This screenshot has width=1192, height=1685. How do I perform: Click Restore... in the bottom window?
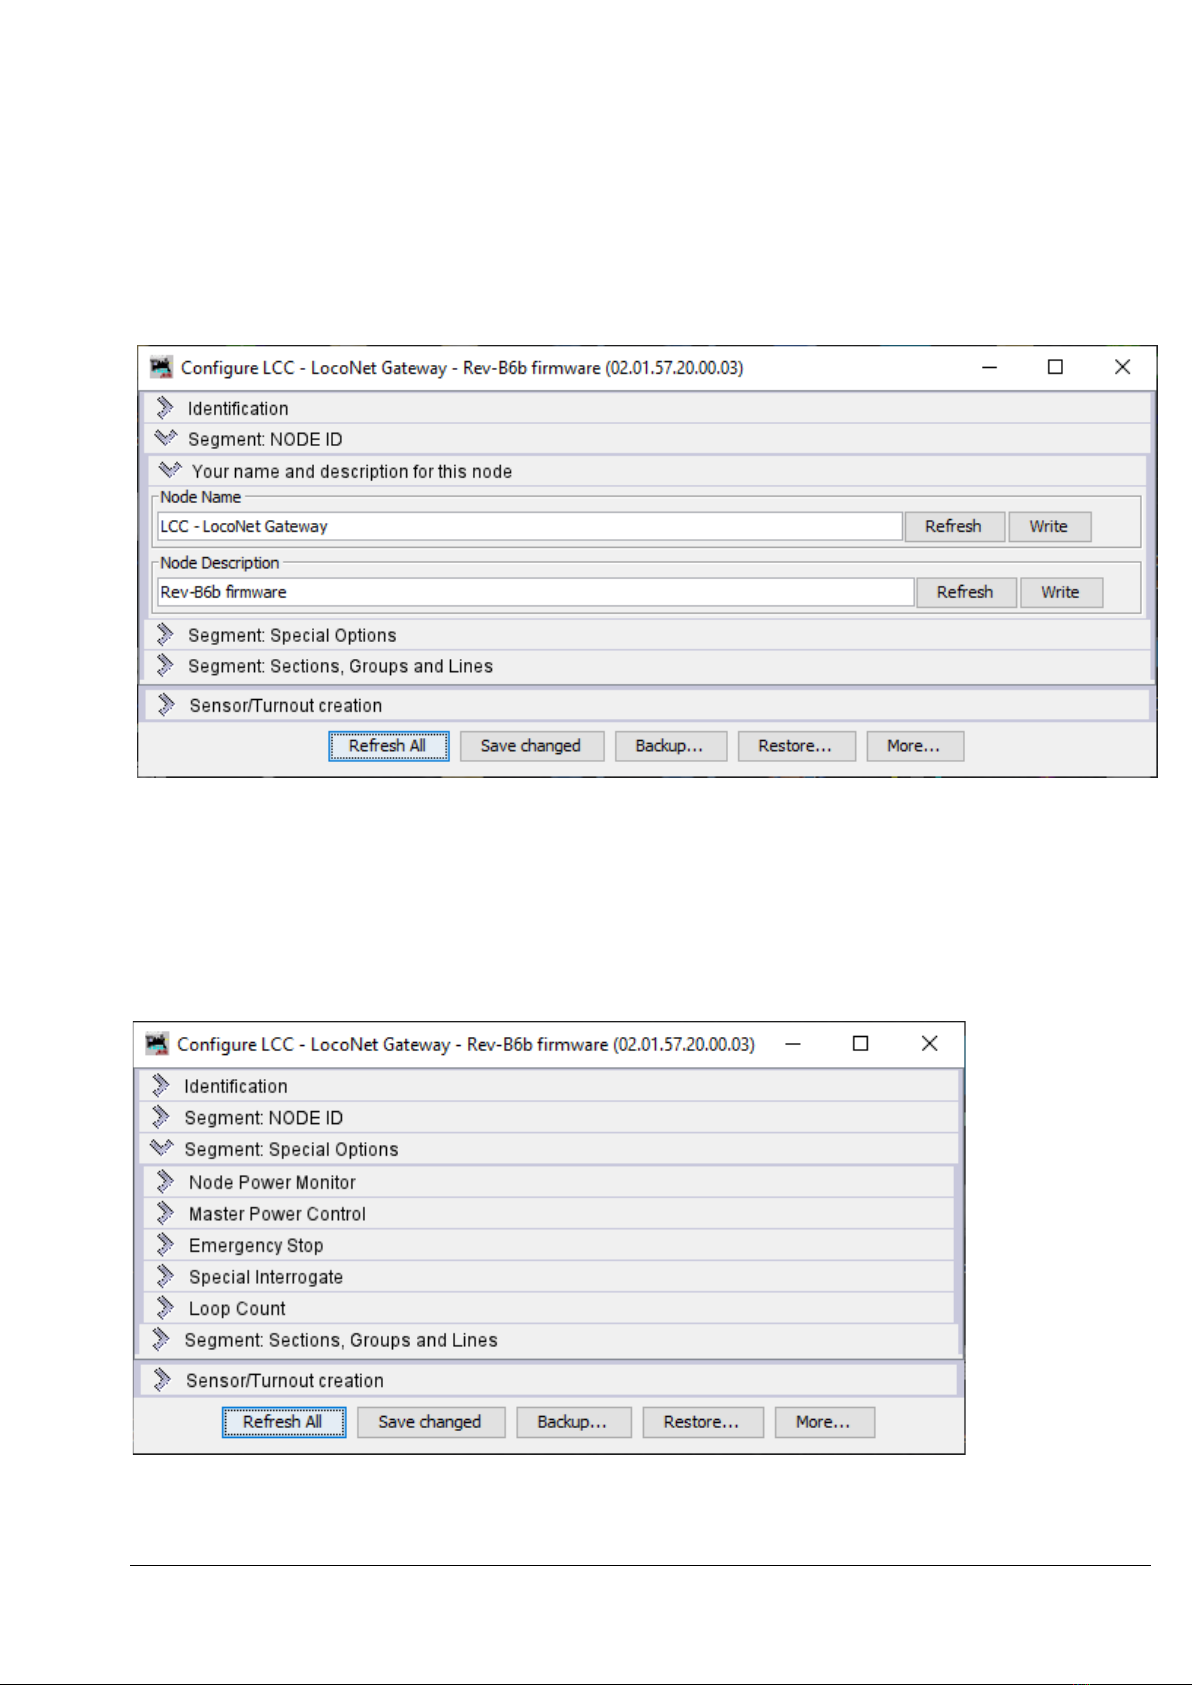pos(702,1422)
